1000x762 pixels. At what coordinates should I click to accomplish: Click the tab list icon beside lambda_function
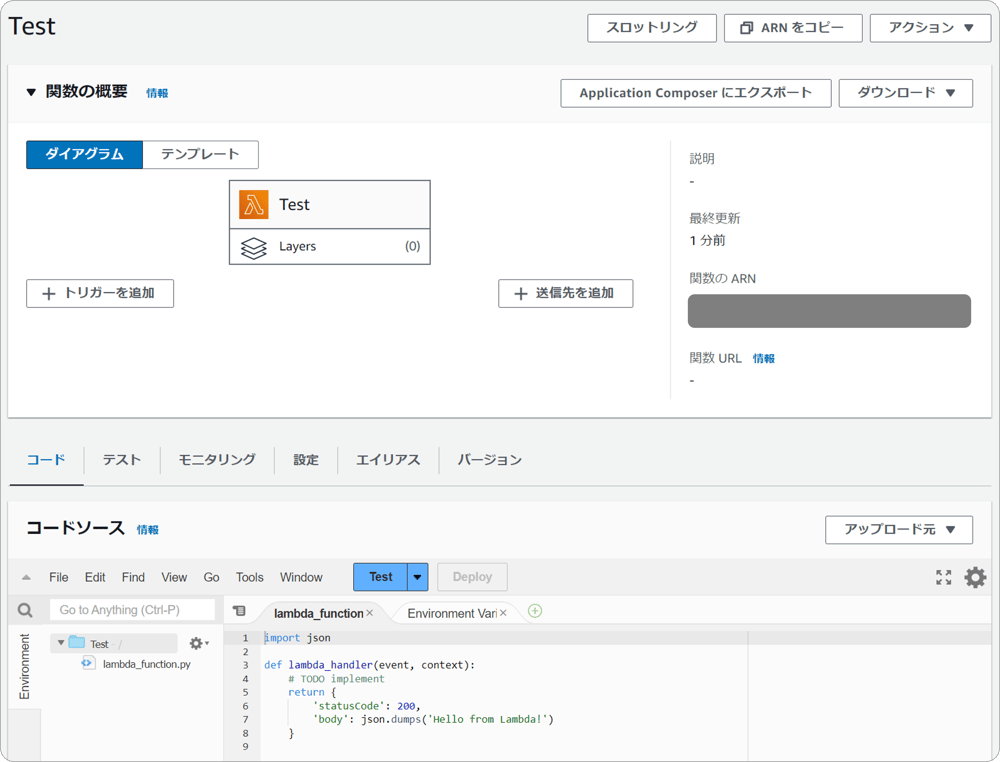click(x=239, y=611)
